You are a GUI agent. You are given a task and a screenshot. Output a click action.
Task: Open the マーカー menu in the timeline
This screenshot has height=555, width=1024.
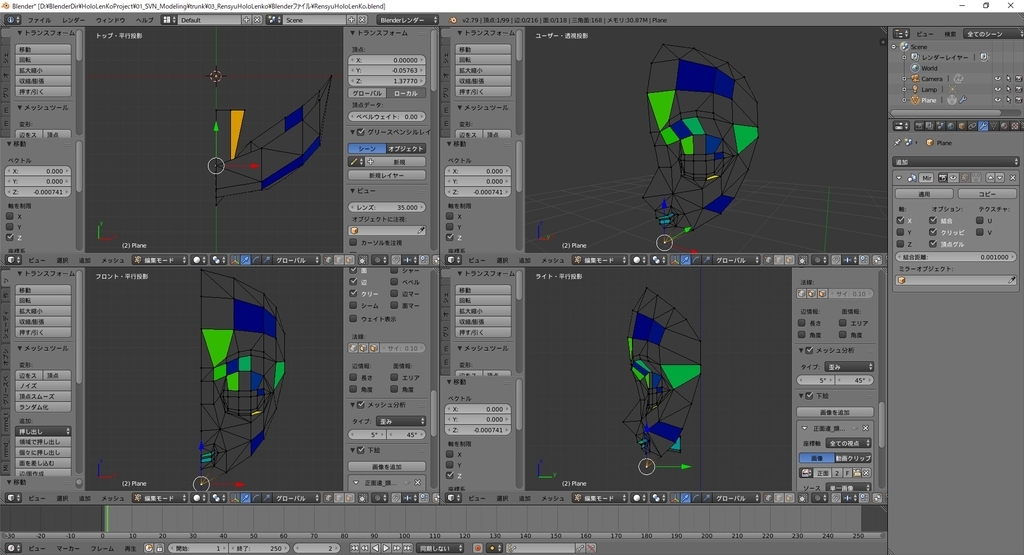[68, 548]
